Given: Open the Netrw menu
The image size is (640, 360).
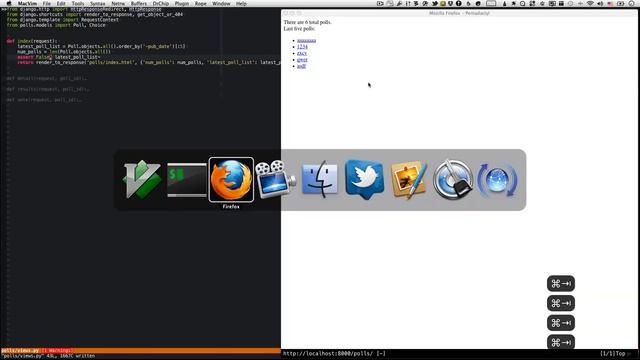Looking at the screenshot, I should (x=118, y=3).
